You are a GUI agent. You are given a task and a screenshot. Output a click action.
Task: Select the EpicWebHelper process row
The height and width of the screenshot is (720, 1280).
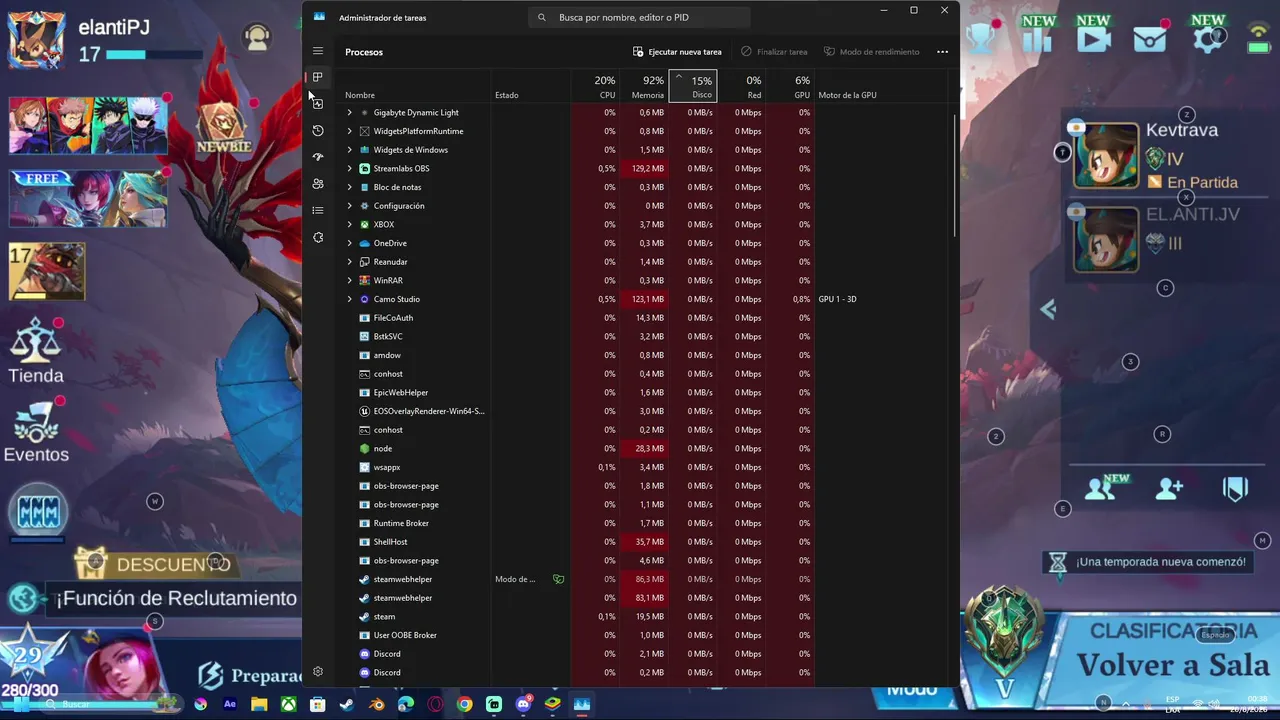click(643, 393)
